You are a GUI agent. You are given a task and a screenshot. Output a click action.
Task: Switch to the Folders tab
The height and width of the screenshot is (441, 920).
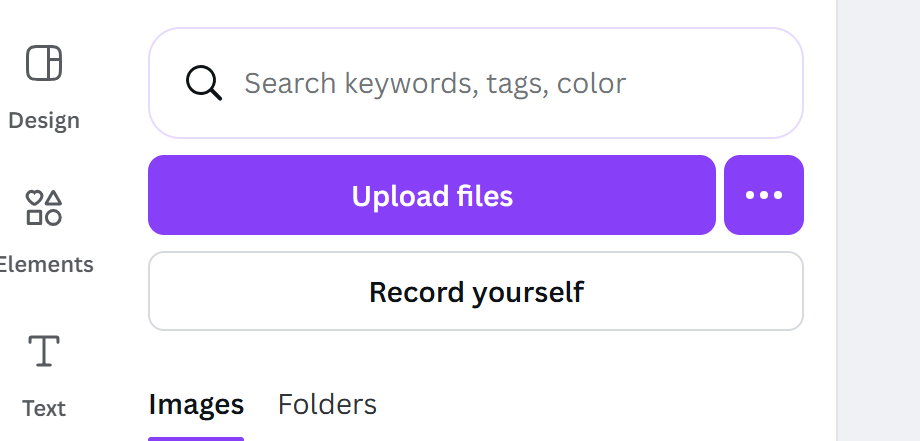pos(327,404)
